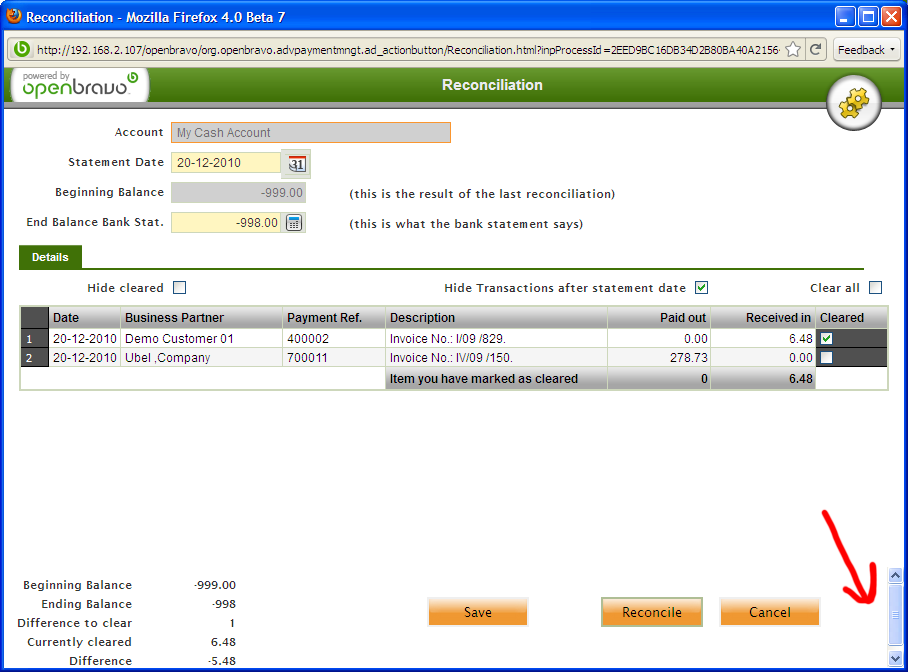Click the site identity icon in address bar
The height and width of the screenshot is (672, 908).
[22, 50]
